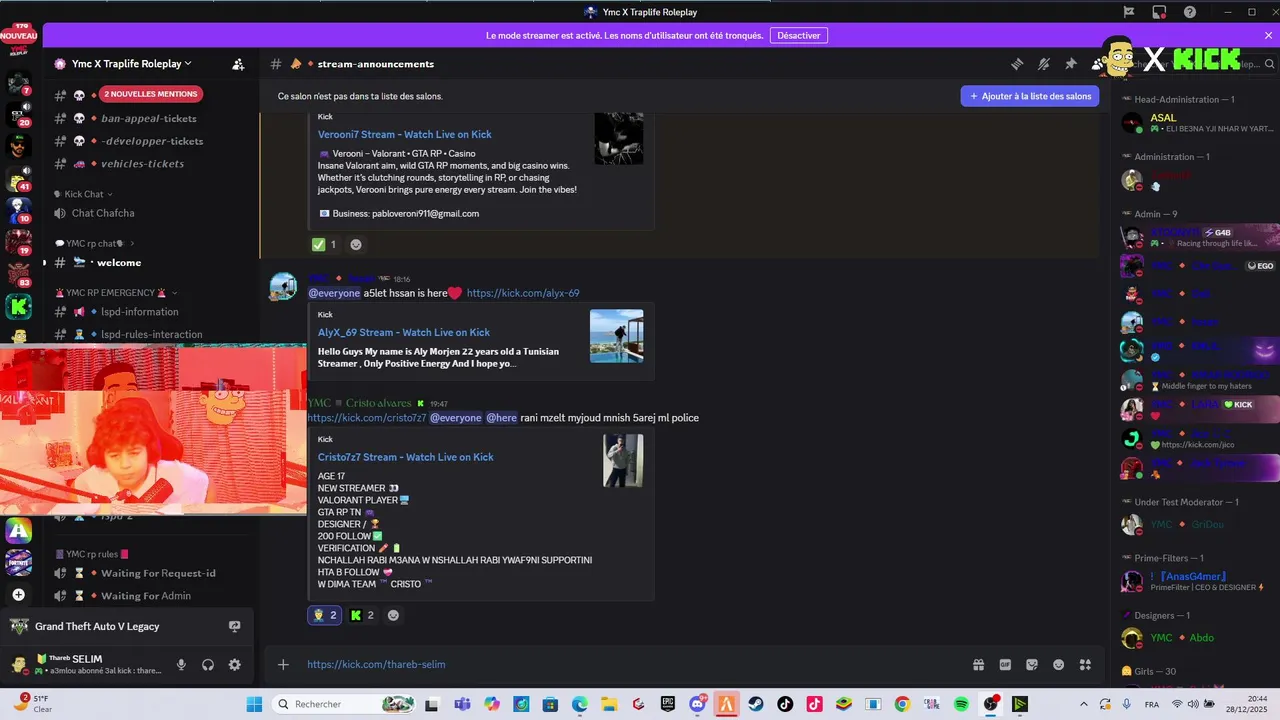Close the streamer mode banner
The height and width of the screenshot is (720, 1280).
coord(1269,35)
